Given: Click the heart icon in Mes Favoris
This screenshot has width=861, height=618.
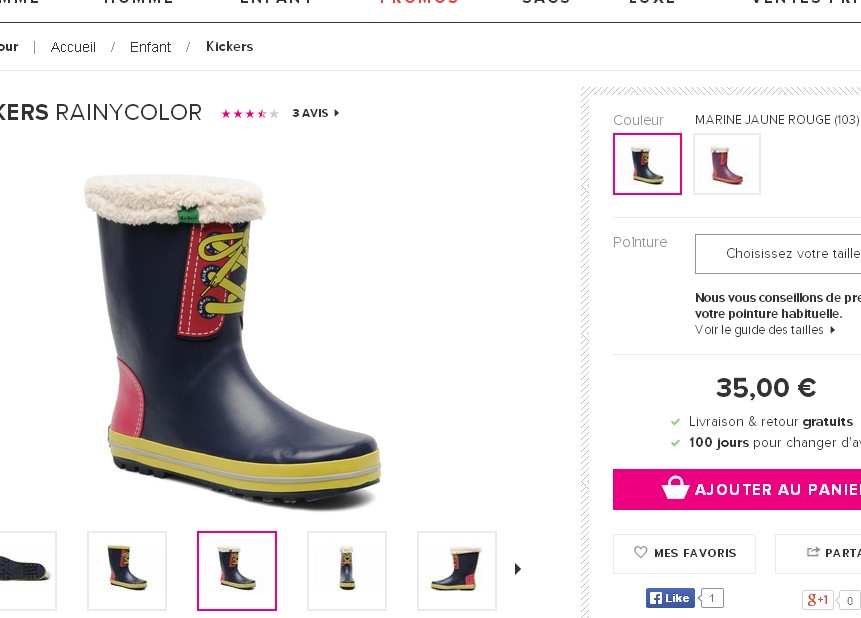Looking at the screenshot, I should pos(641,552).
